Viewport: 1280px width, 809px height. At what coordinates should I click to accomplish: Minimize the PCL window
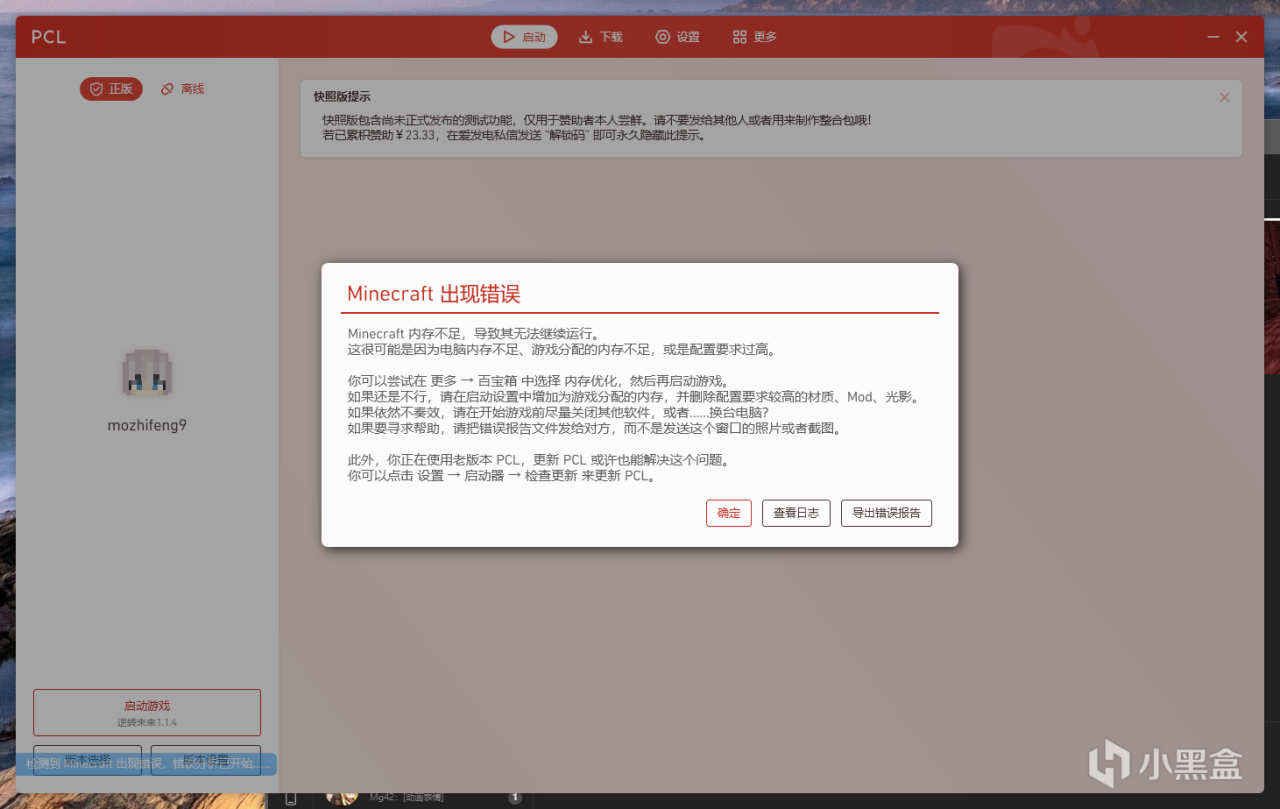(1213, 37)
